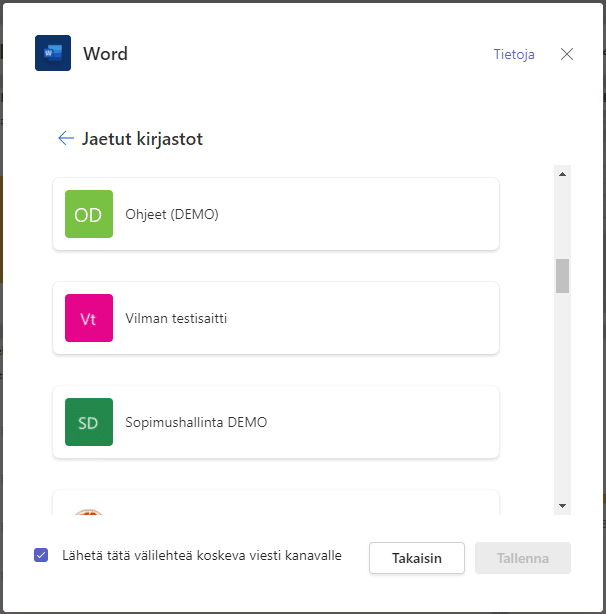Click the green OD library icon
The width and height of the screenshot is (606, 614).
tap(89, 214)
